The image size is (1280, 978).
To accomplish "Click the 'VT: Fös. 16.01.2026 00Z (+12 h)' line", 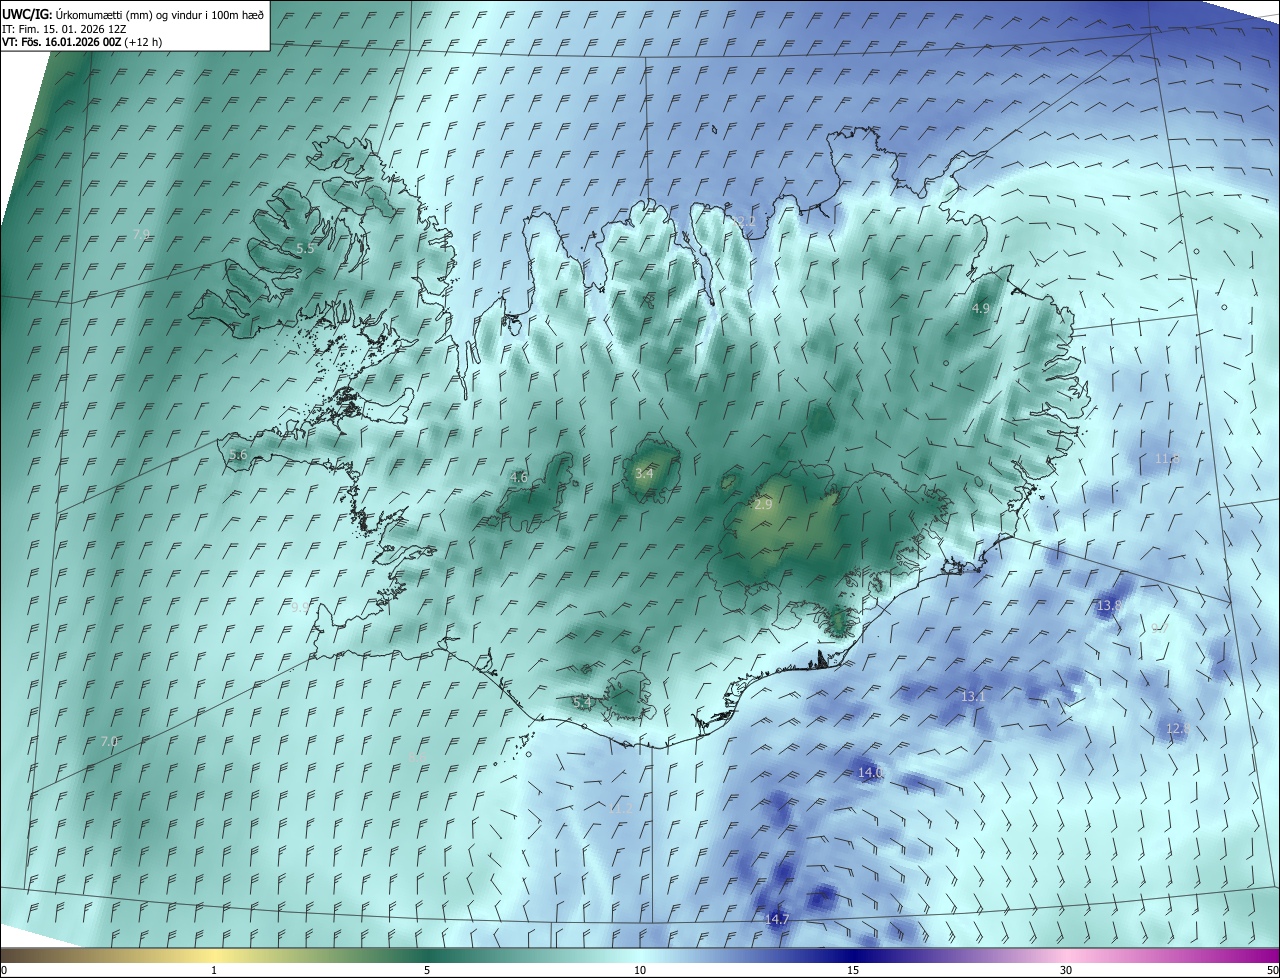I will [x=82, y=42].
